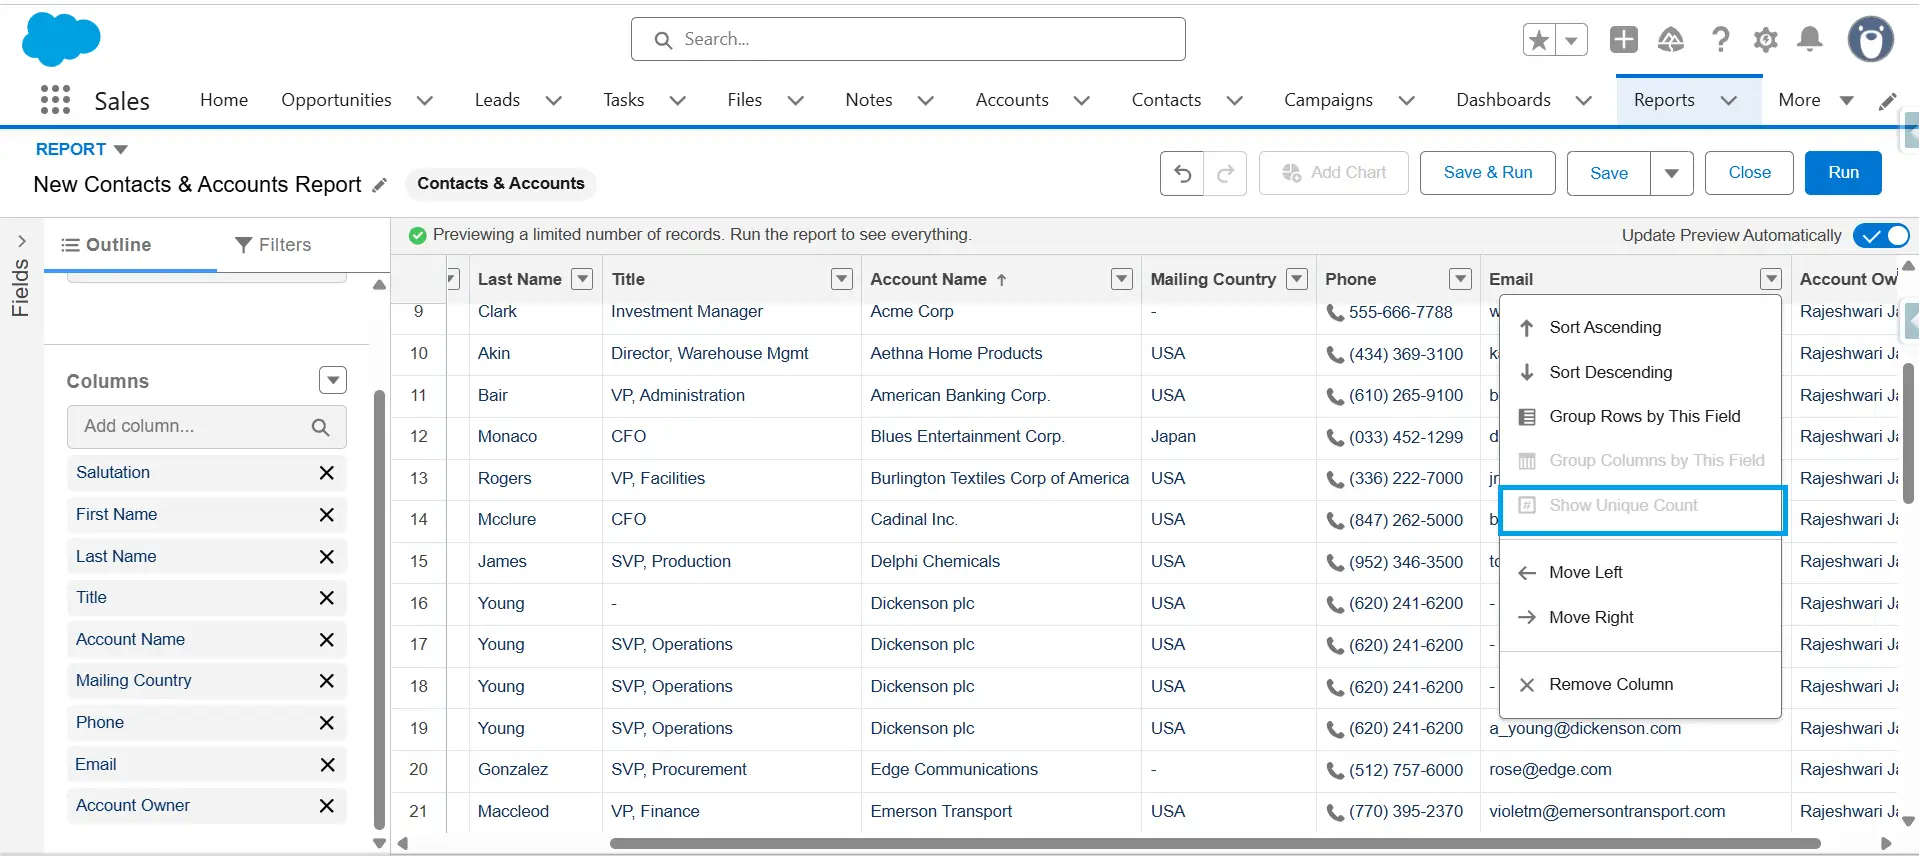Focus the global Search field
1919x867 pixels.
(908, 39)
